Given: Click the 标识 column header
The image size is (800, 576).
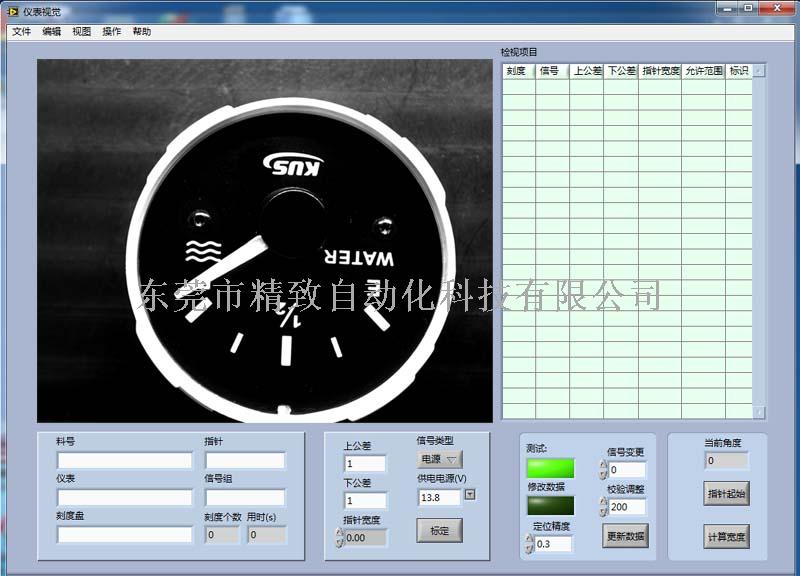Looking at the screenshot, I should pos(739,71).
